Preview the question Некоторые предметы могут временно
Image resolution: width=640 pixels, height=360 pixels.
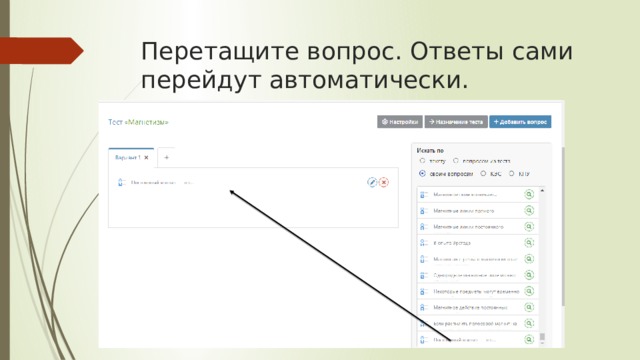pos(529,291)
